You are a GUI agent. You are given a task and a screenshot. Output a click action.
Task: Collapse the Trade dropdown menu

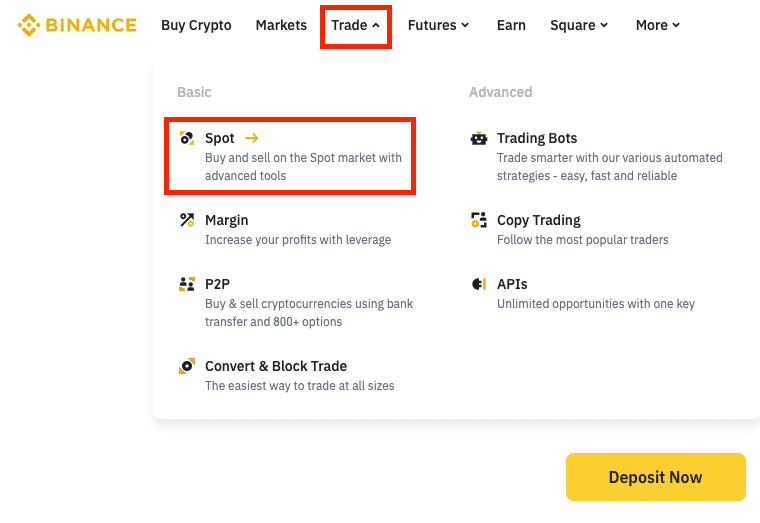pos(355,25)
